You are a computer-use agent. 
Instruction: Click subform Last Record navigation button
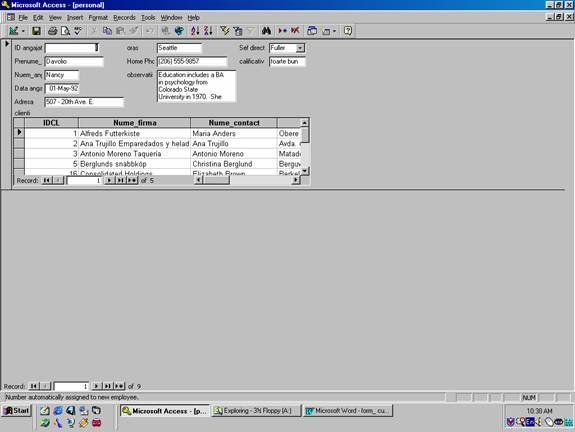point(120,180)
